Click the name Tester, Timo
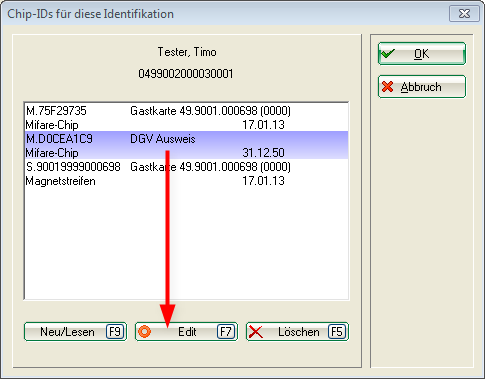 pos(187,52)
